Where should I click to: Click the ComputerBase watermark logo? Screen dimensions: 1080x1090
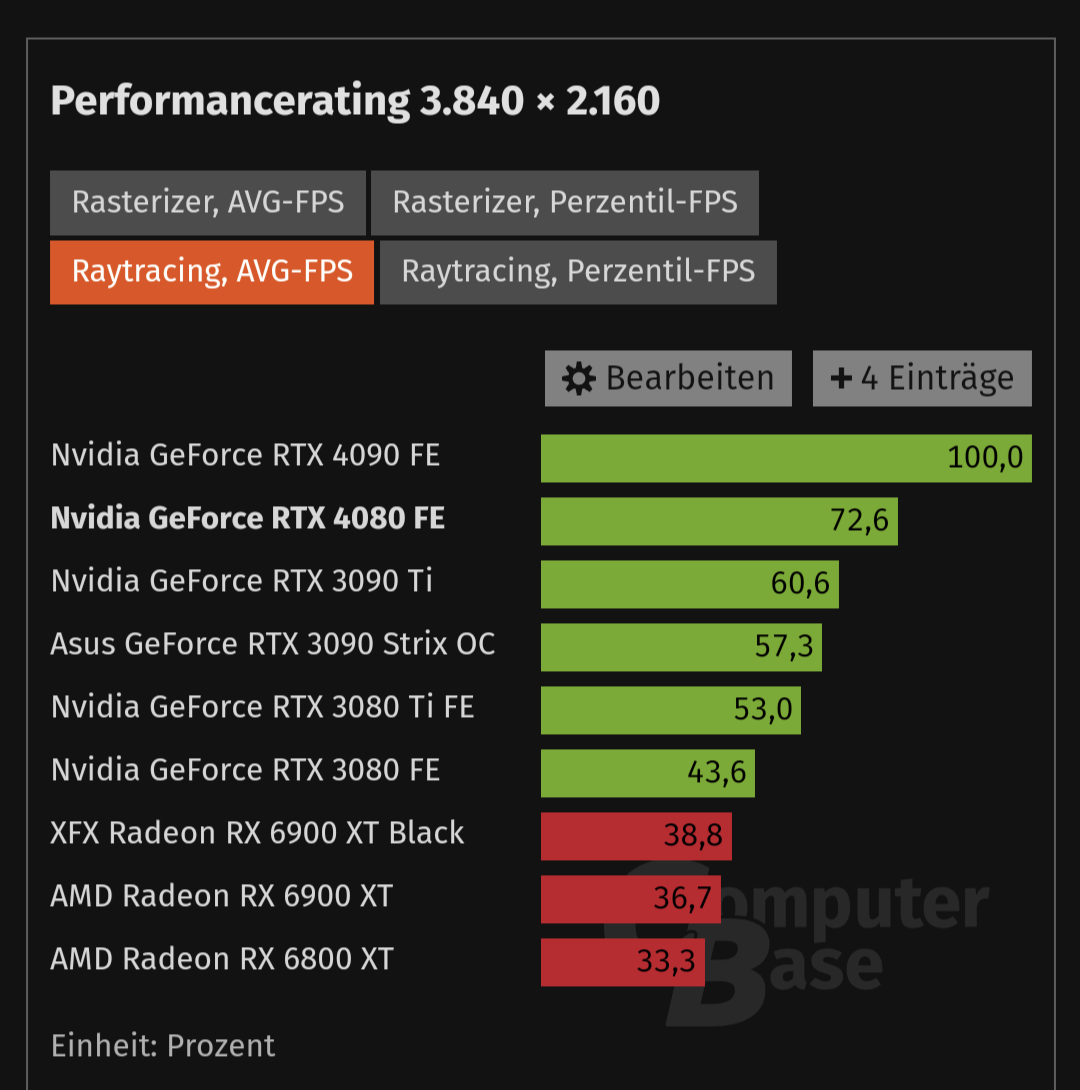796,942
